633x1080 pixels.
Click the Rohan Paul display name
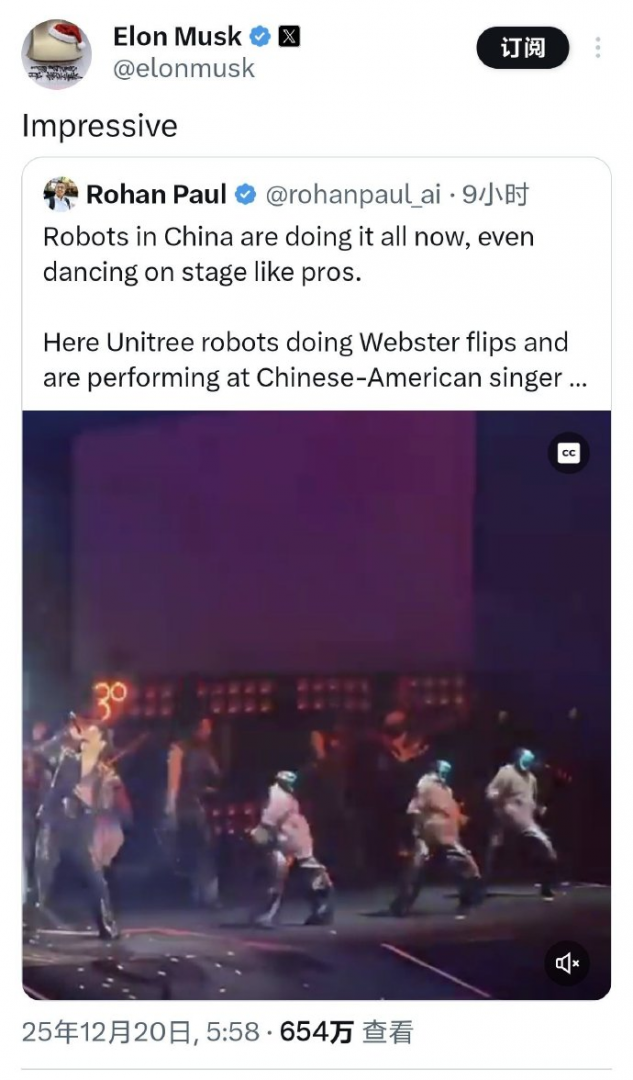coord(156,195)
